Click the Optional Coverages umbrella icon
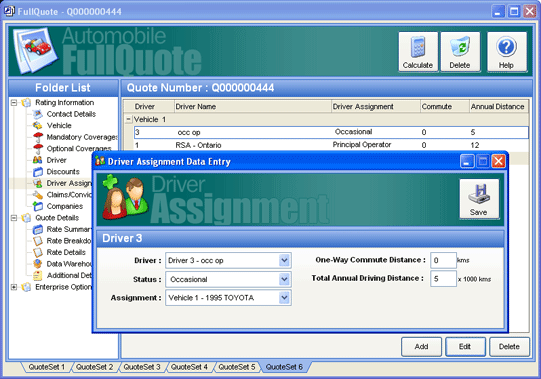Image resolution: width=541 pixels, height=379 pixels. pyautogui.click(x=38, y=148)
